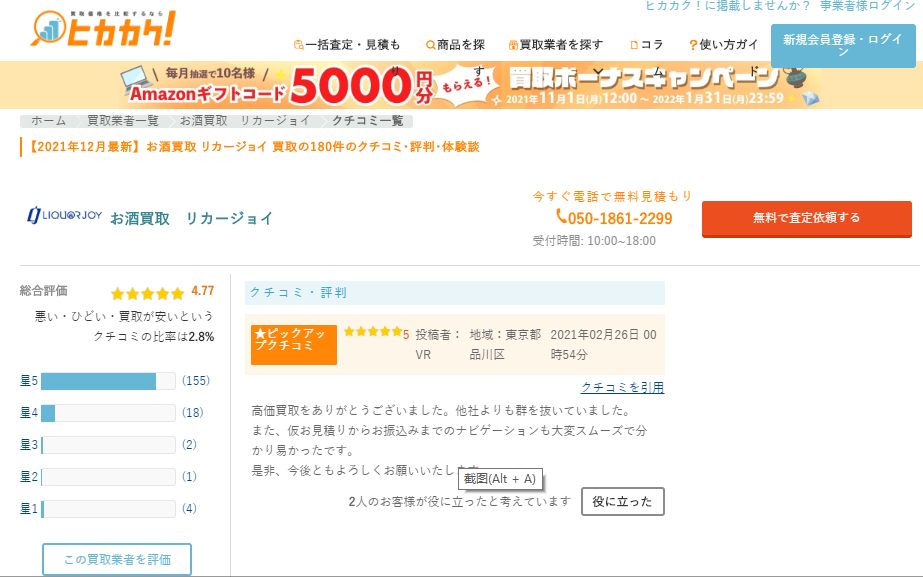The image size is (923, 577).
Task: Click the 2人のお客様が役に立った text
Action: click(460, 502)
